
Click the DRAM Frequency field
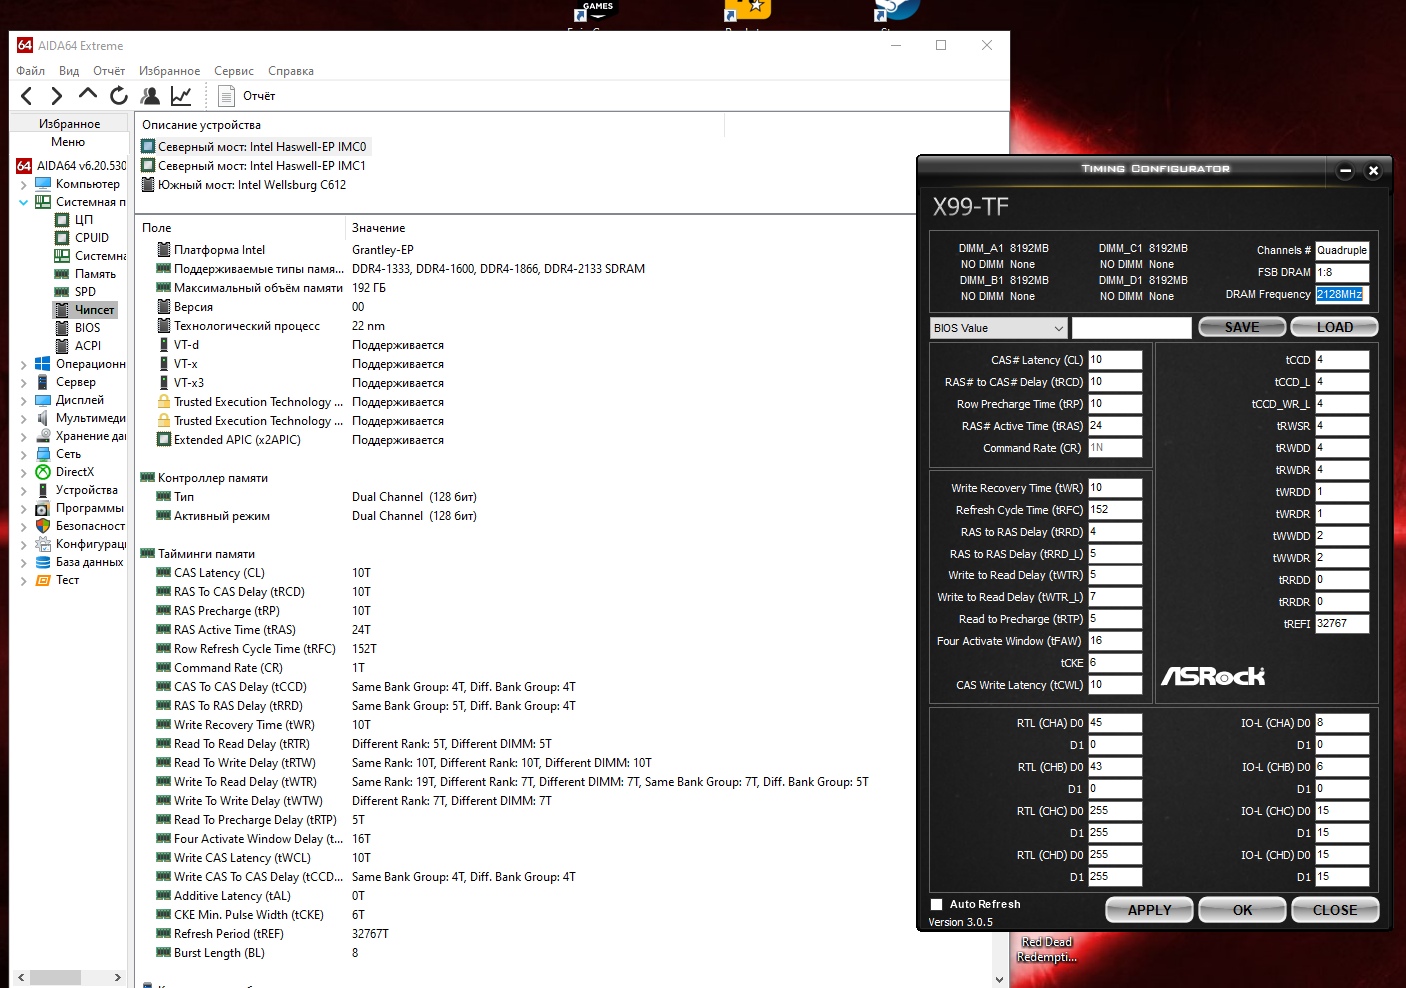tap(1341, 294)
